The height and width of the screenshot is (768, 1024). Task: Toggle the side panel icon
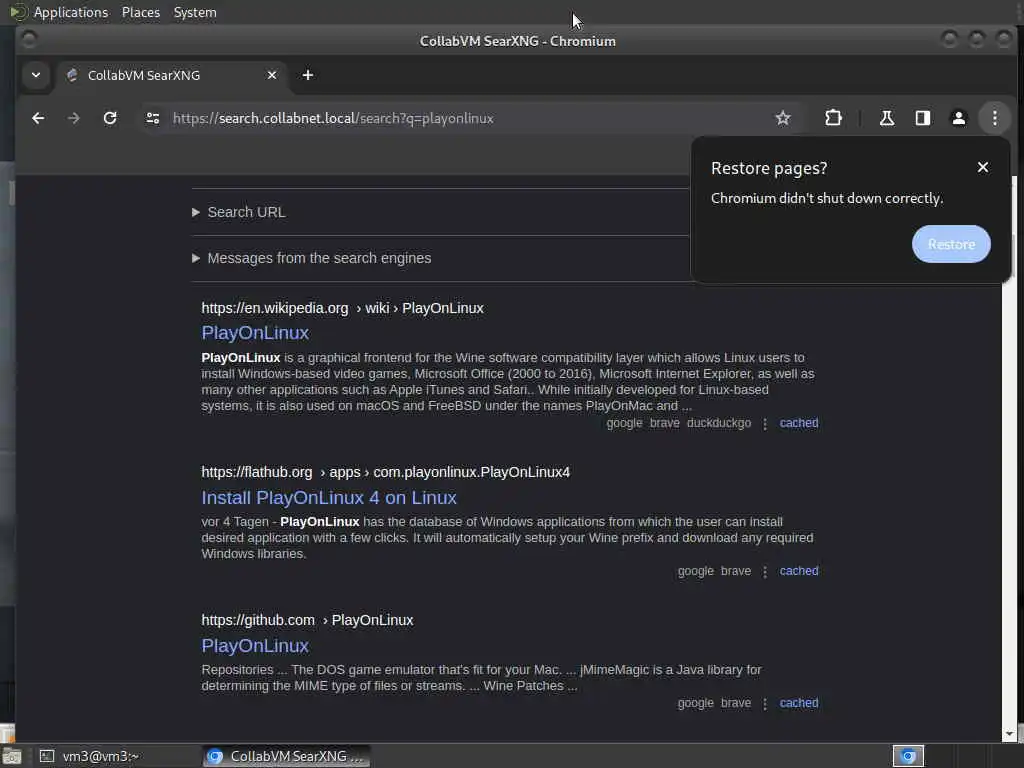point(922,118)
